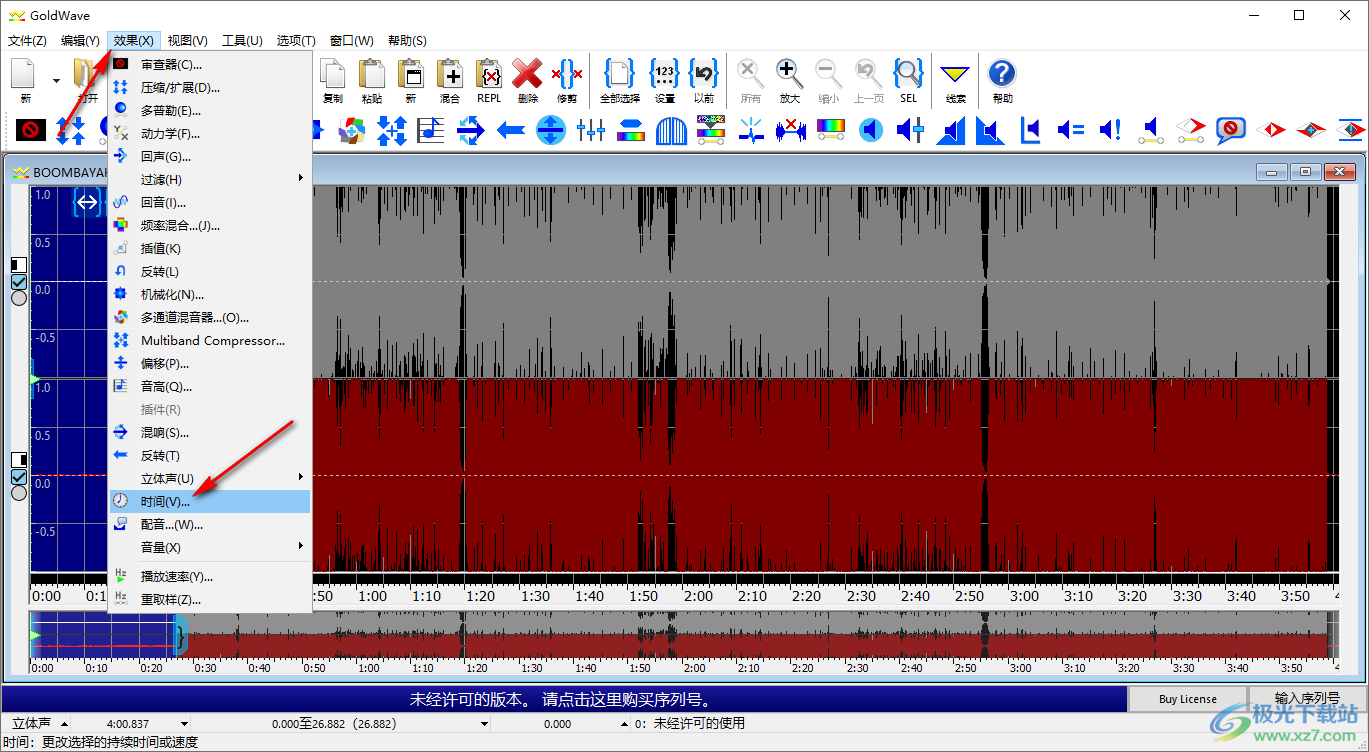Screen dimensions: 1369x752
Task: Click the Trim (修剪) icon
Action: (x=567, y=80)
